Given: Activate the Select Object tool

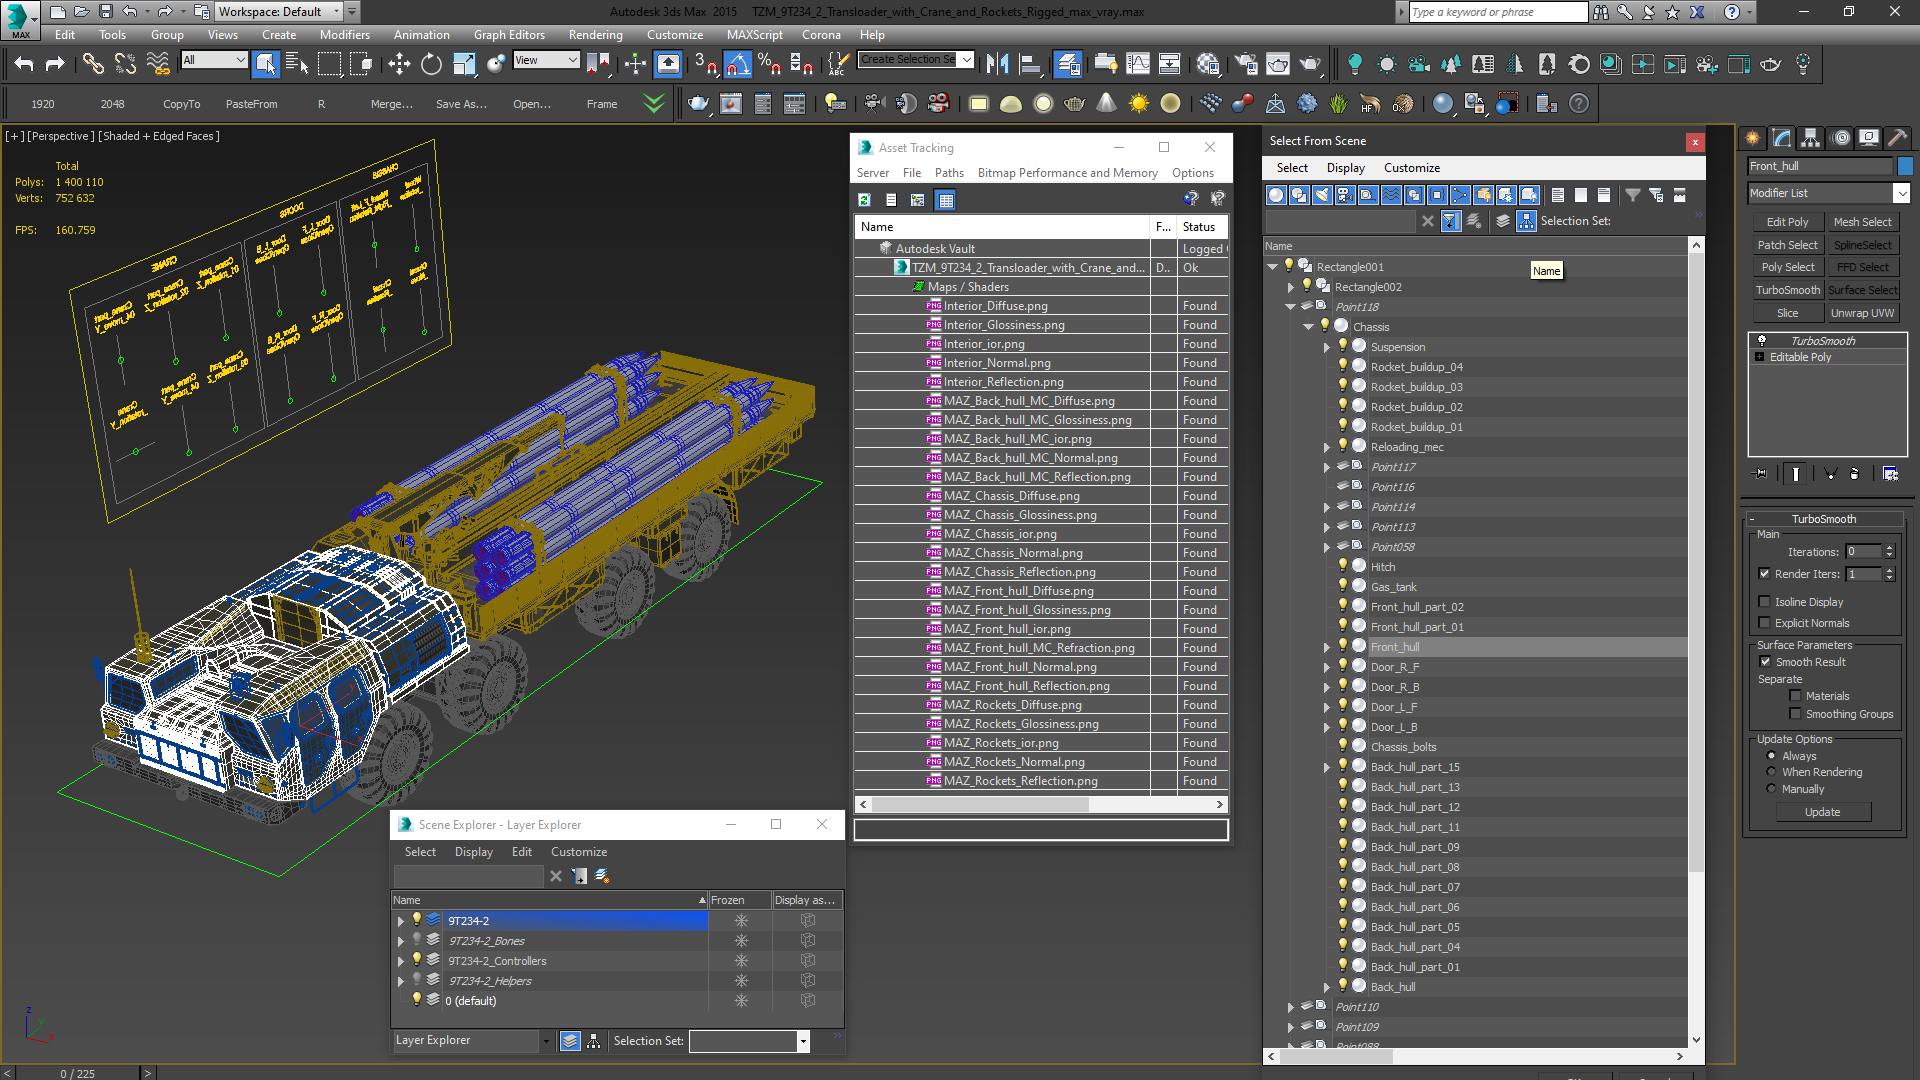Looking at the screenshot, I should [265, 64].
